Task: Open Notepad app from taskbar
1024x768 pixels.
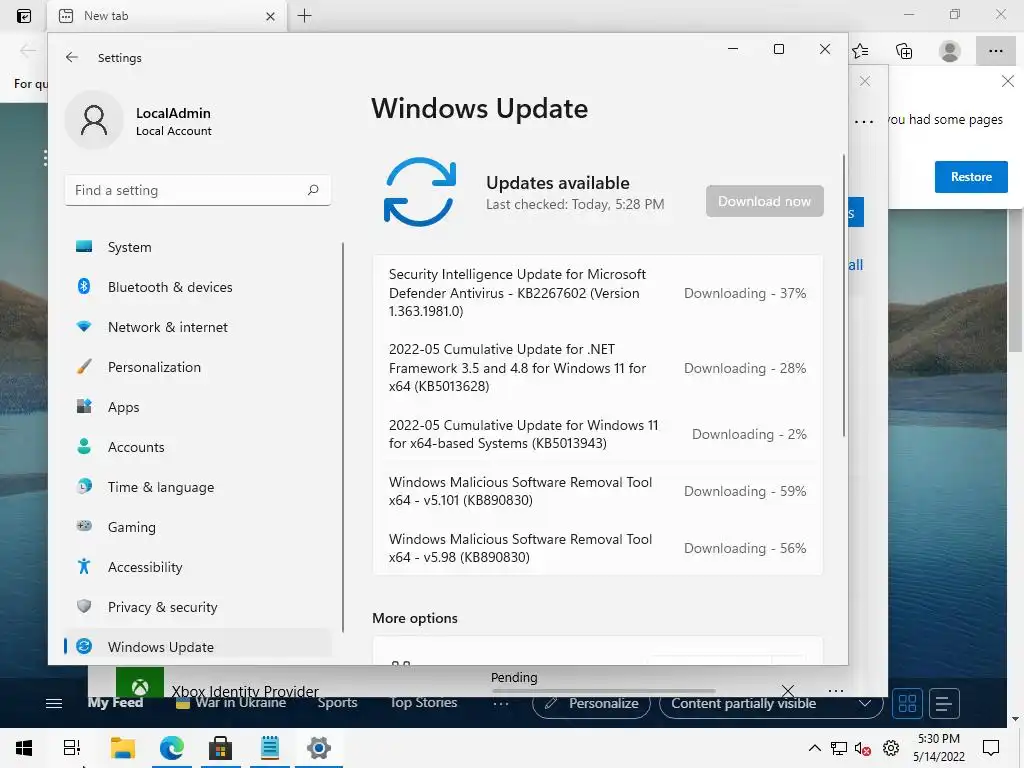Action: click(270, 748)
